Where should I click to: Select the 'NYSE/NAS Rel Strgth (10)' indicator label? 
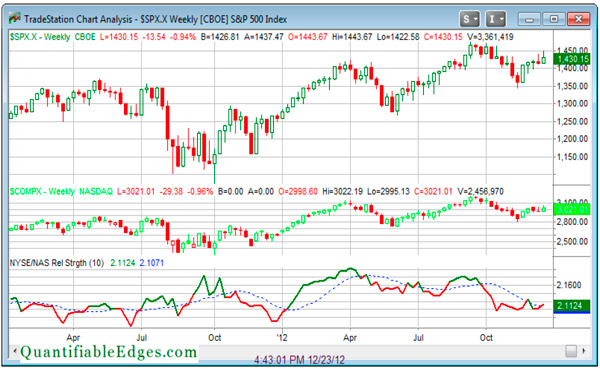[57, 263]
